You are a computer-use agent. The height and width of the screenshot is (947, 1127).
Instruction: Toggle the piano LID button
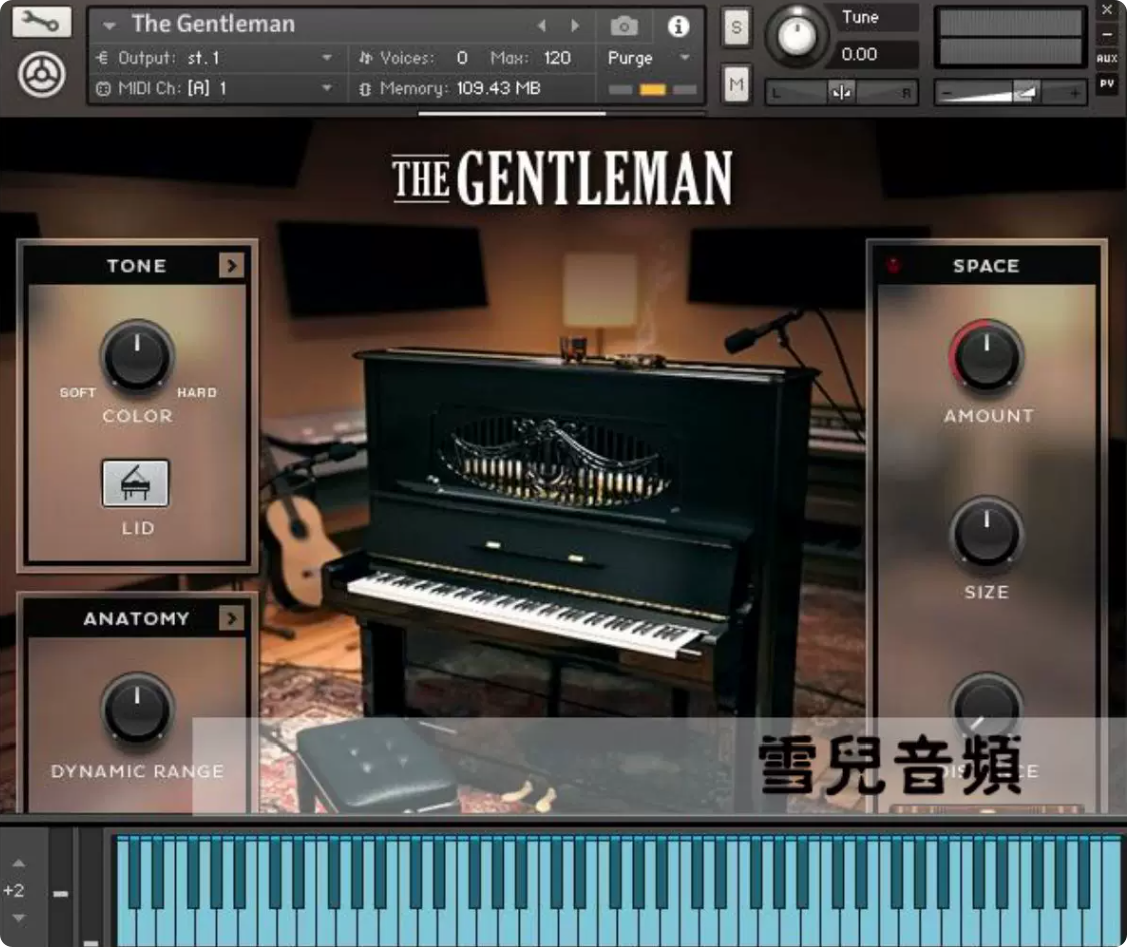136,484
